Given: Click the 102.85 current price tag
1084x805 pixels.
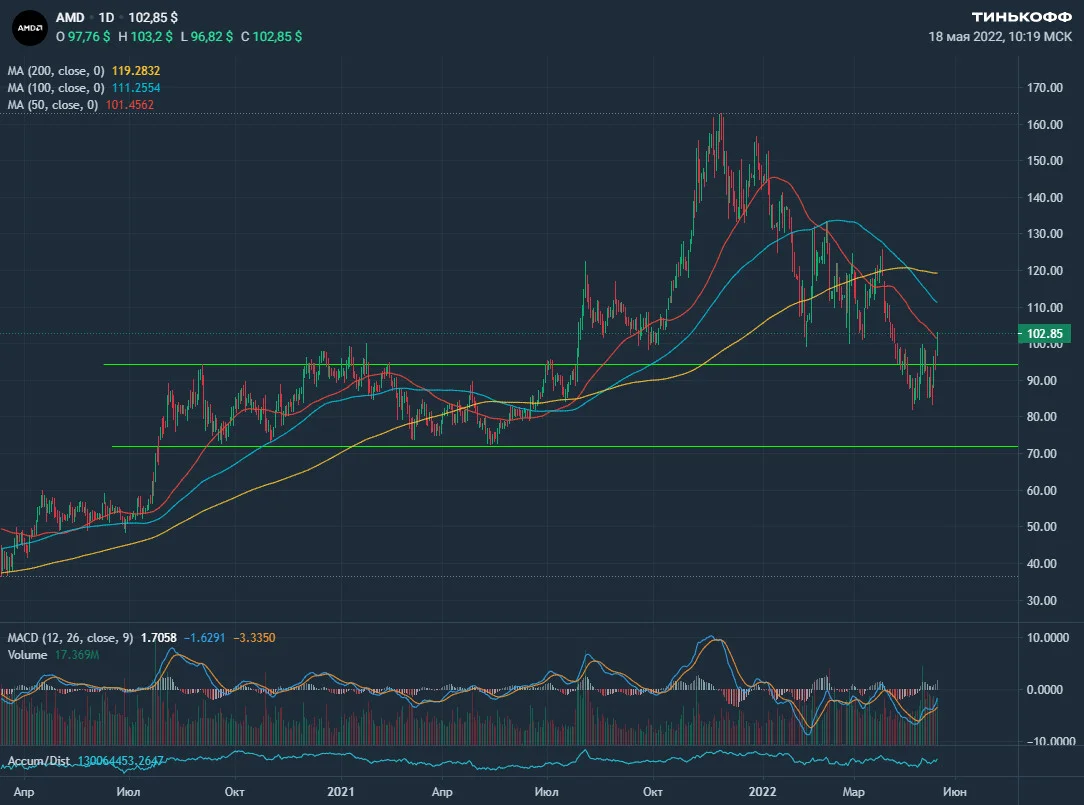Looking at the screenshot, I should pos(1044,334).
